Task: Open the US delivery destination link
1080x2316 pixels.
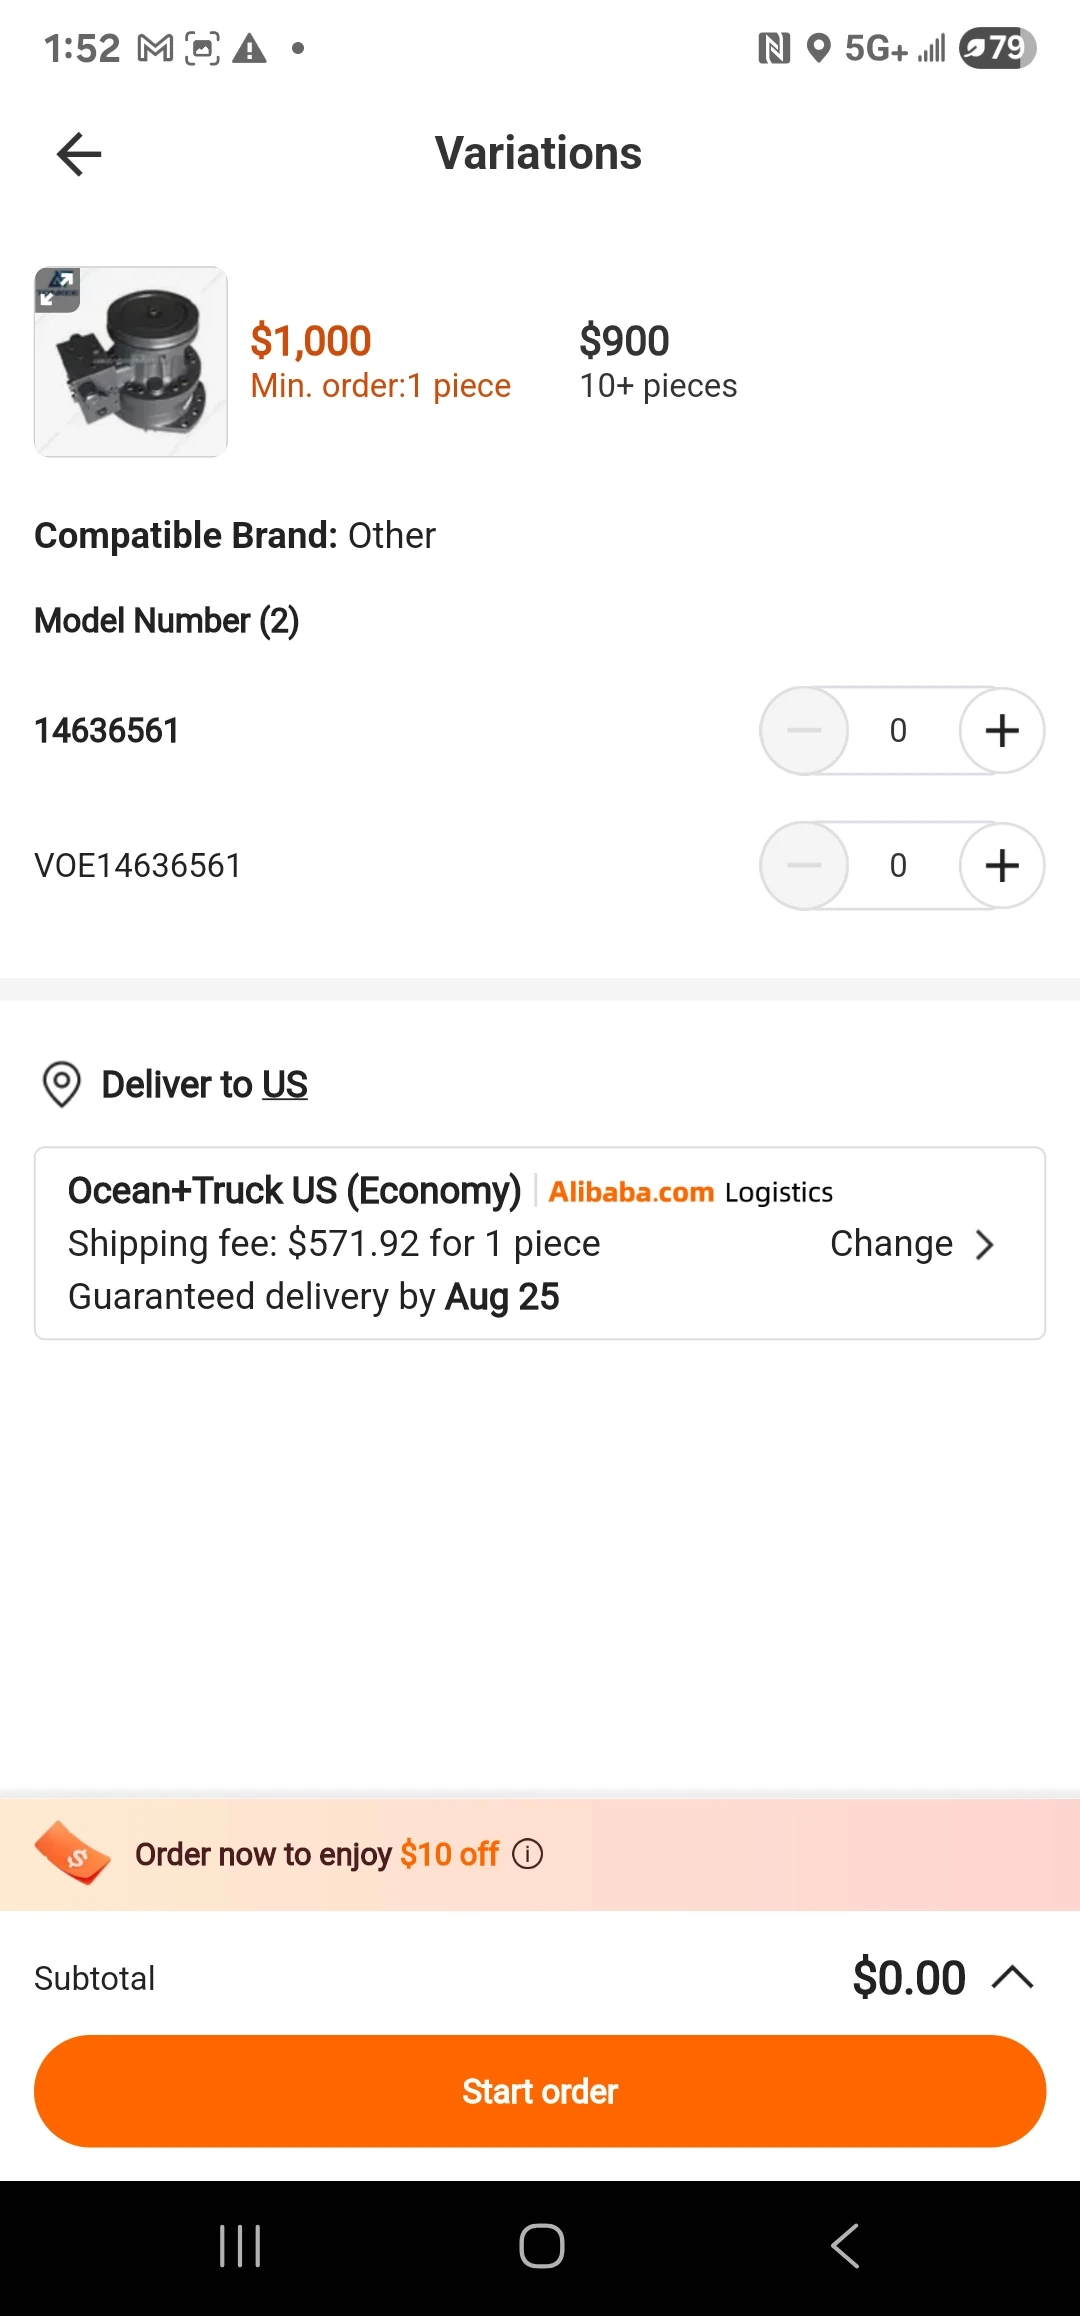Action: click(x=285, y=1085)
